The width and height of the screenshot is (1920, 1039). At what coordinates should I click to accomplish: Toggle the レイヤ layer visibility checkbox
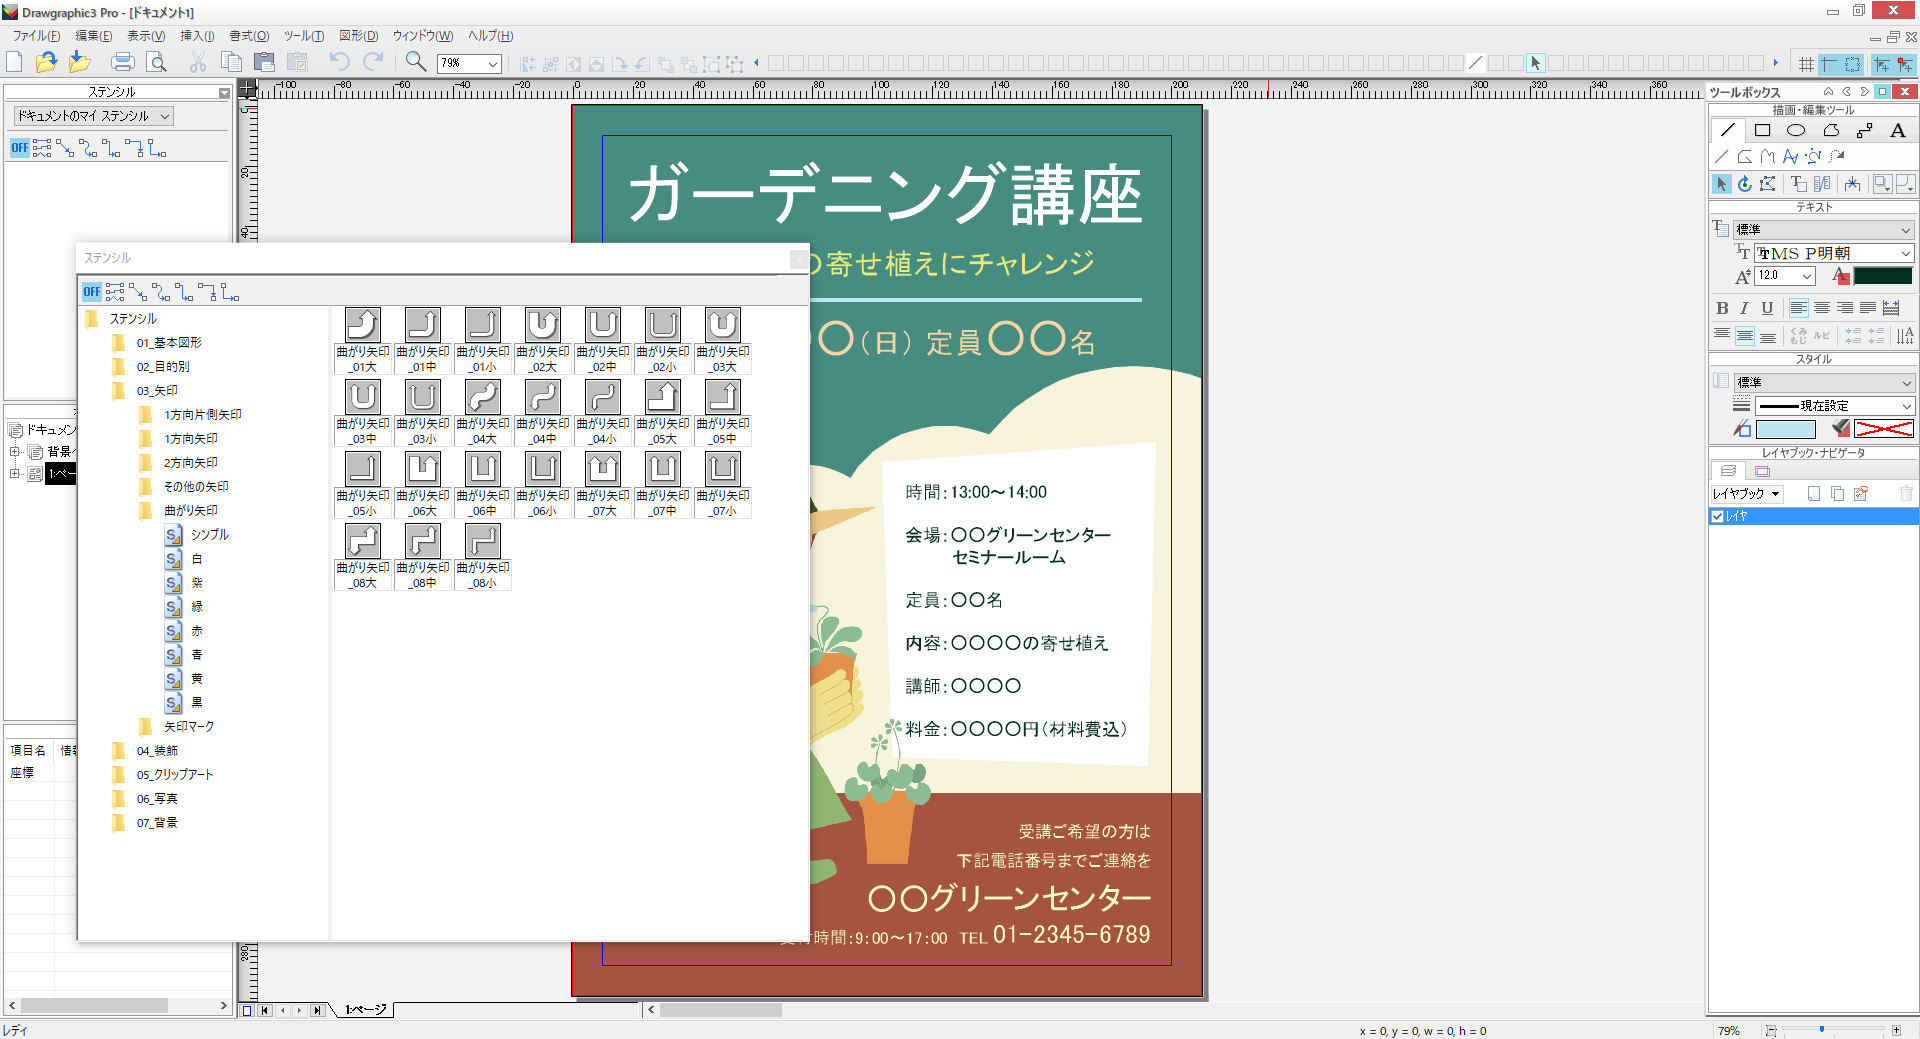point(1717,517)
